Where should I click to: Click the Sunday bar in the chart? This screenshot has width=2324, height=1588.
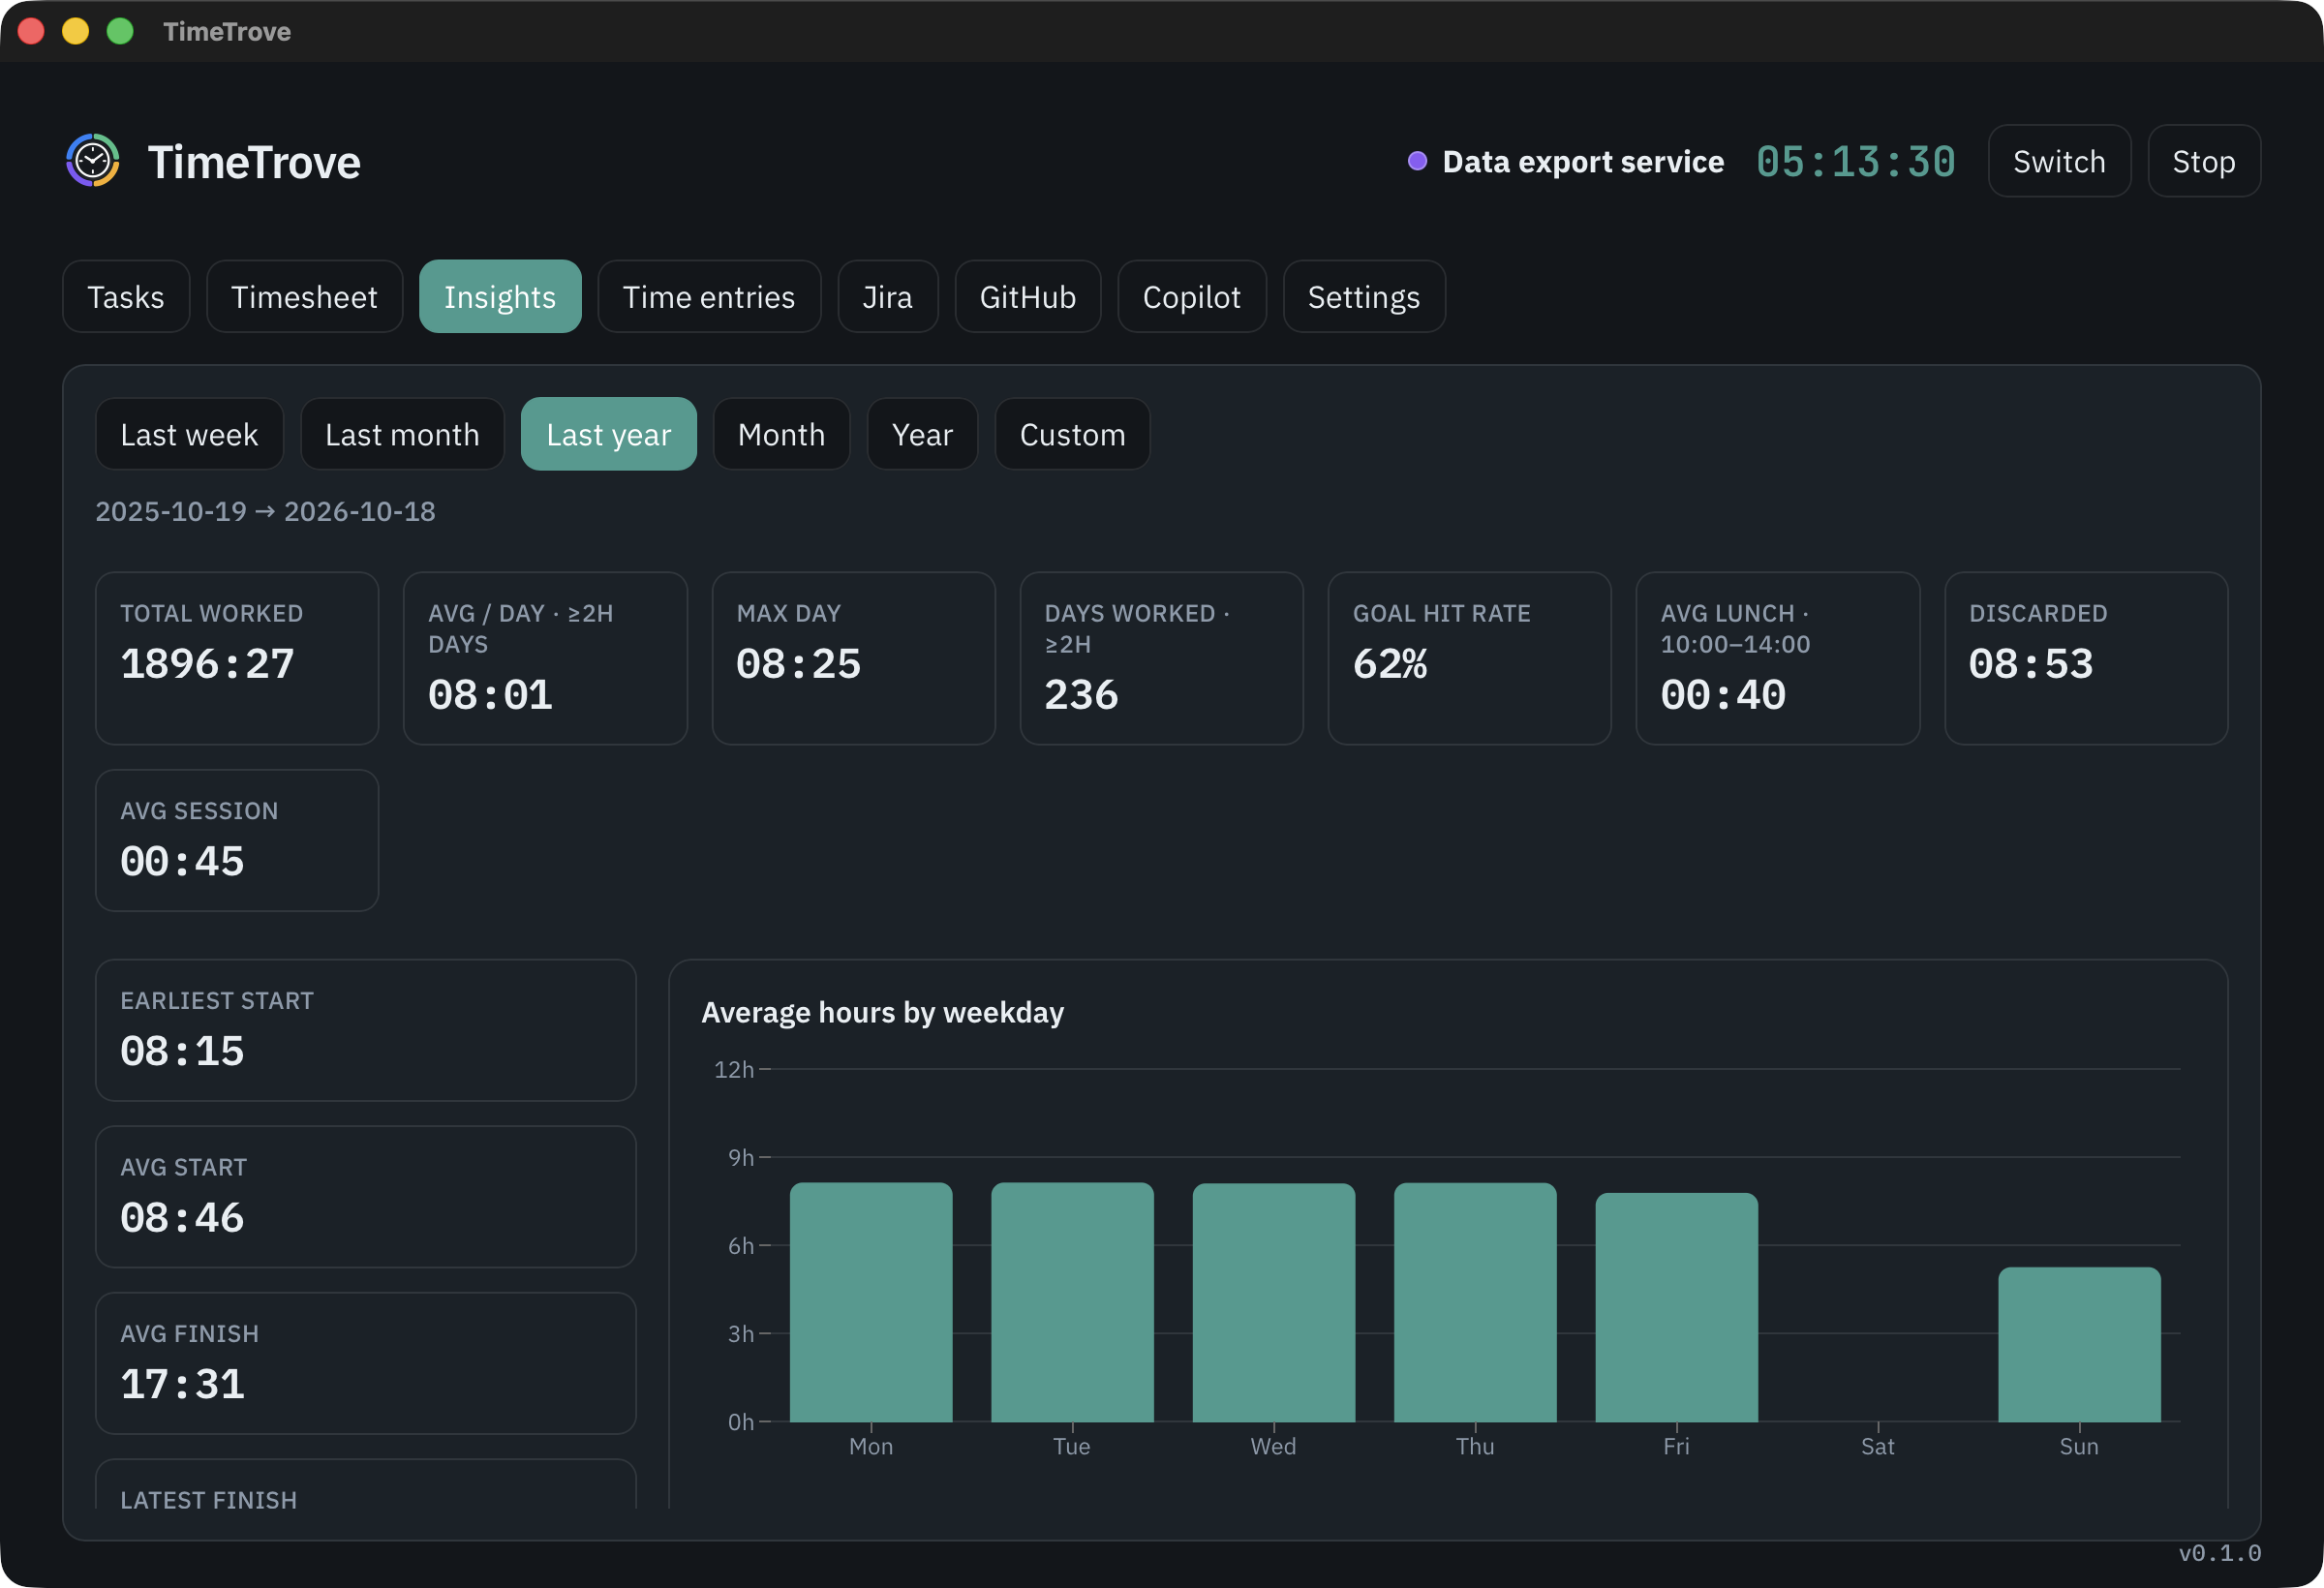point(2079,1345)
